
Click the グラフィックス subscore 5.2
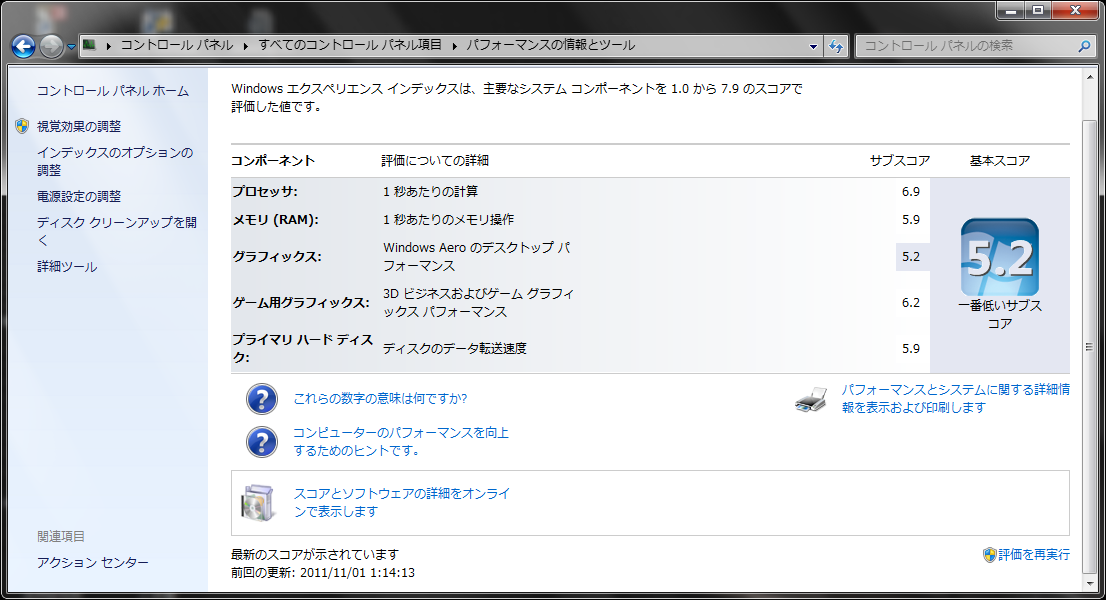[x=911, y=257]
